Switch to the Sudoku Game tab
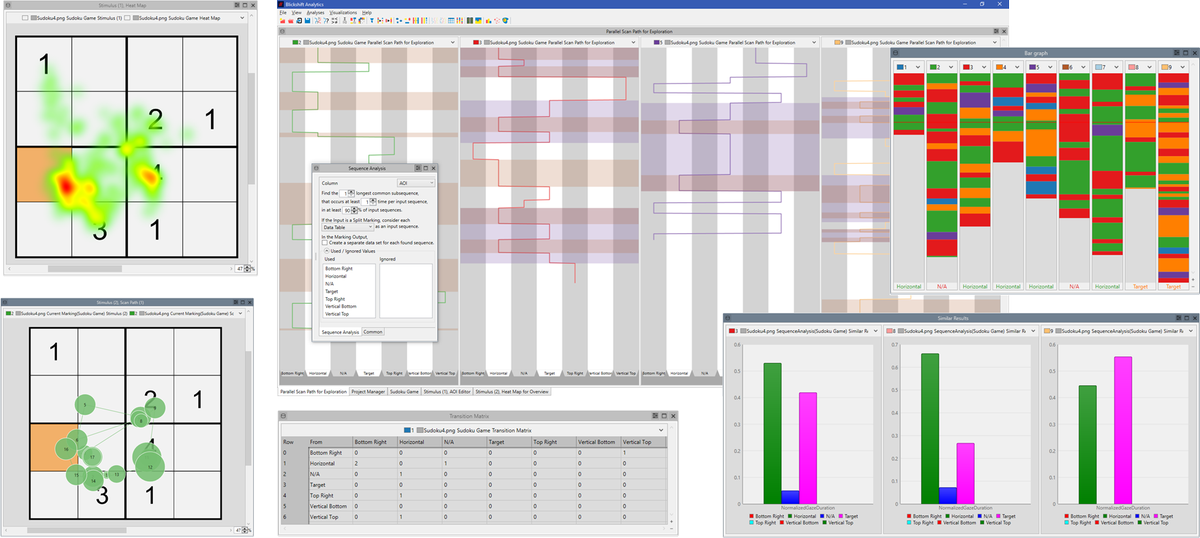Viewport: 1200px width, 538px height. (403, 392)
